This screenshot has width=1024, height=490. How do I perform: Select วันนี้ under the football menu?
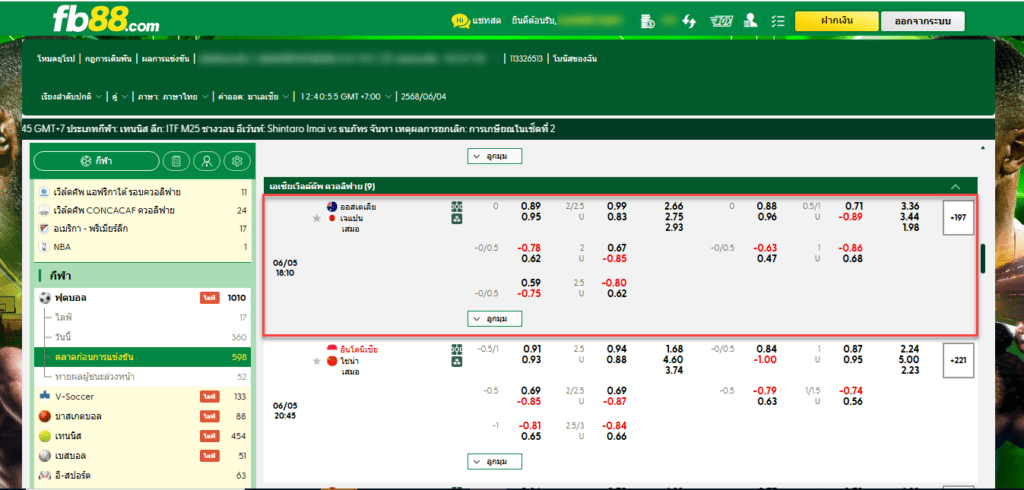(65, 337)
